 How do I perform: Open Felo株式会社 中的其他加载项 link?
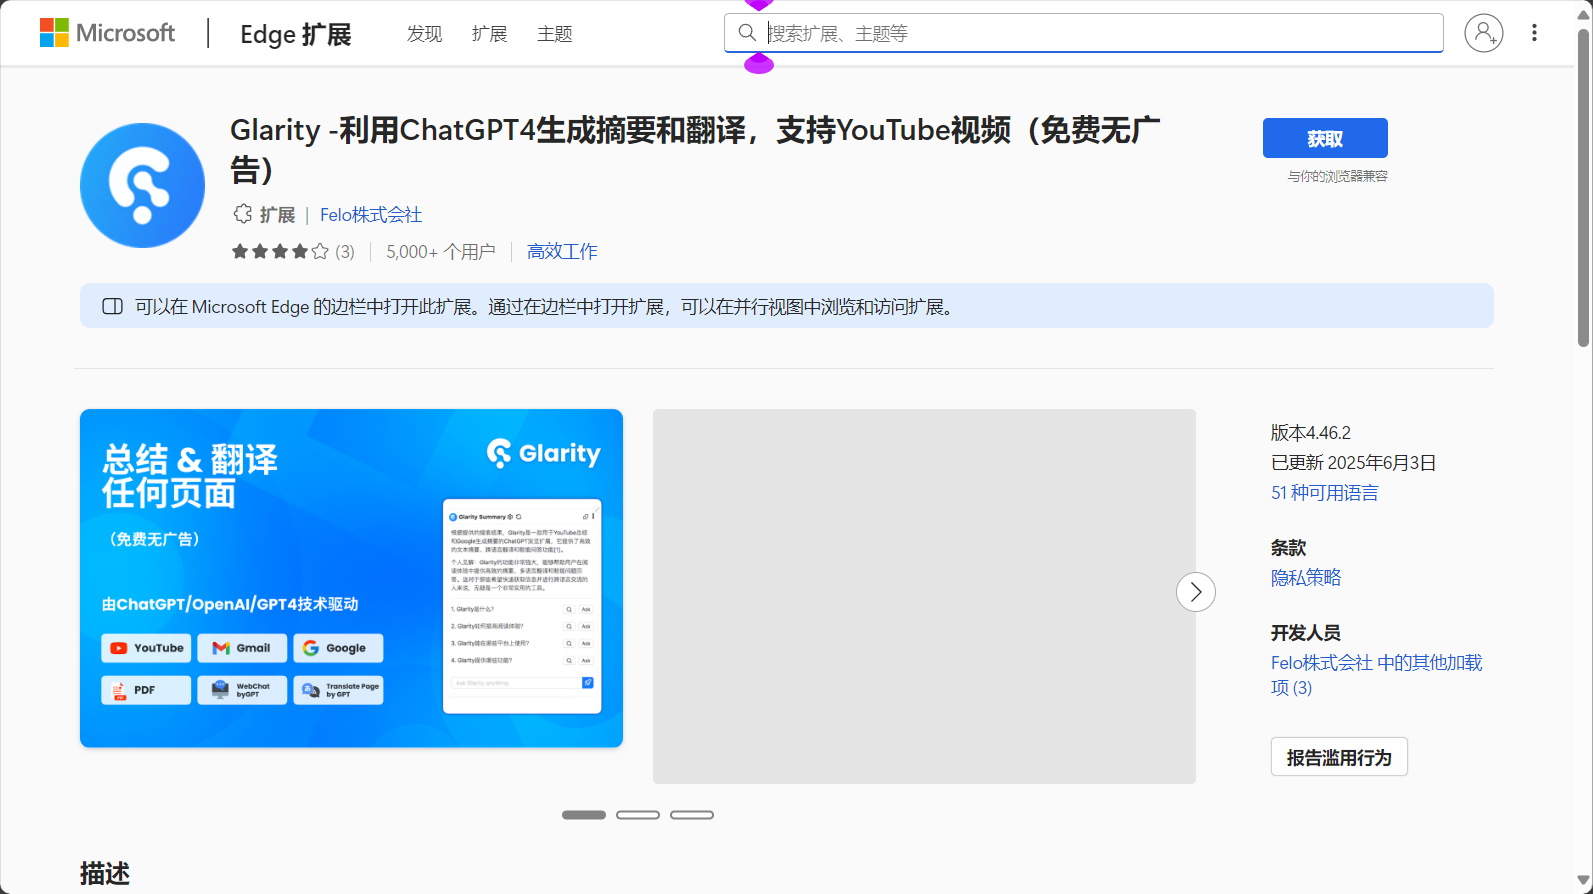click(x=1376, y=675)
